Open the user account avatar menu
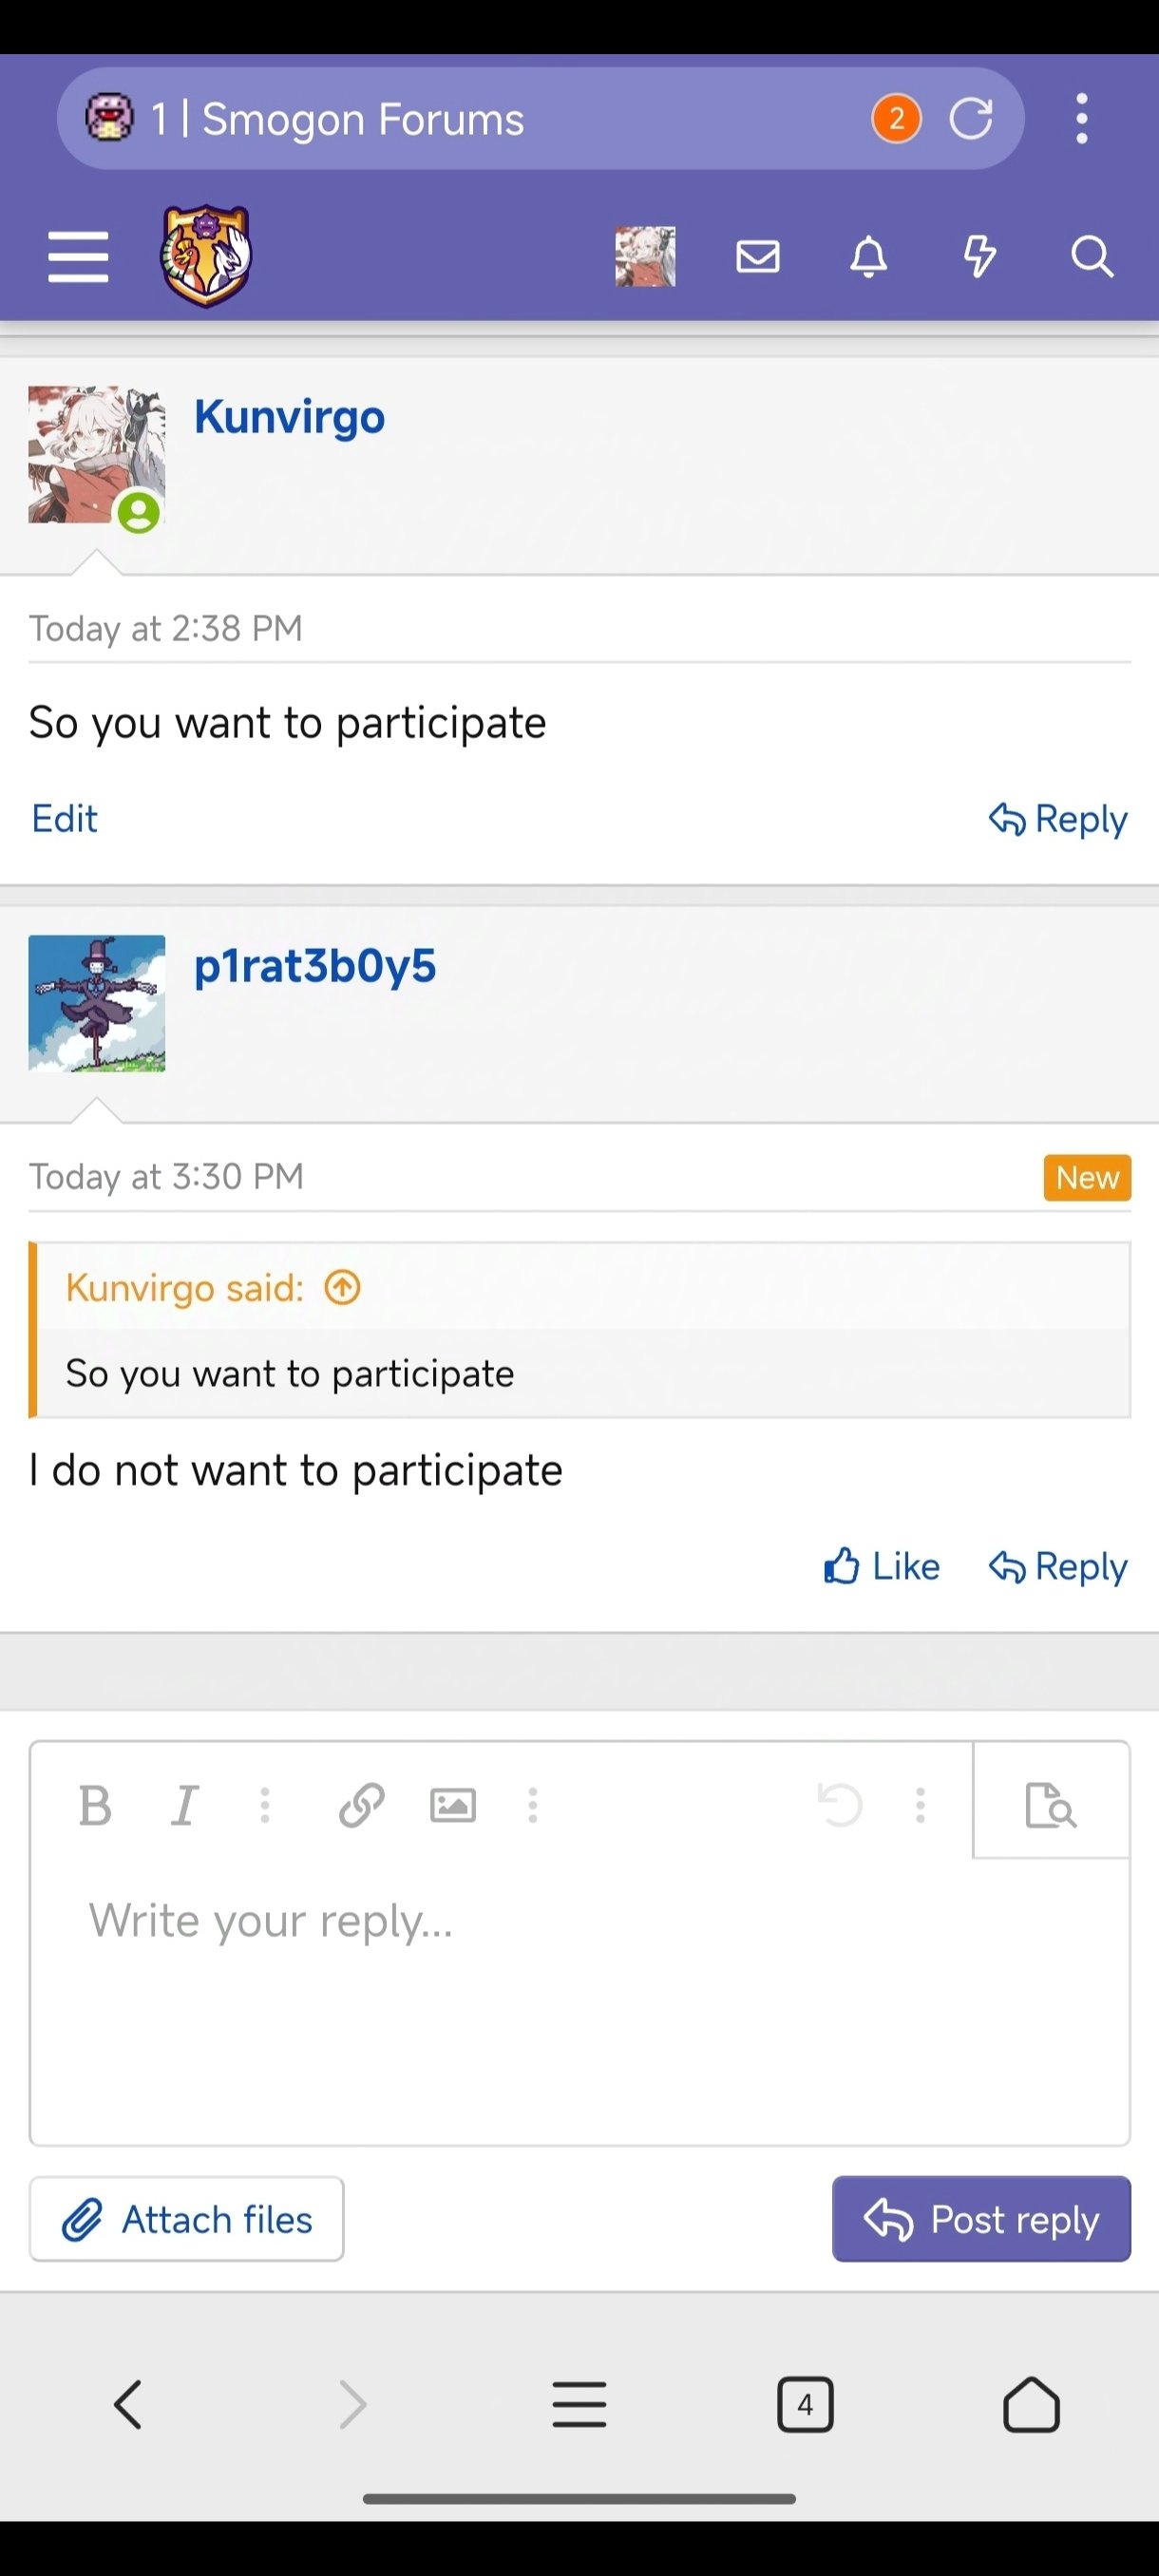Viewport: 1159px width, 2576px height. [x=645, y=257]
